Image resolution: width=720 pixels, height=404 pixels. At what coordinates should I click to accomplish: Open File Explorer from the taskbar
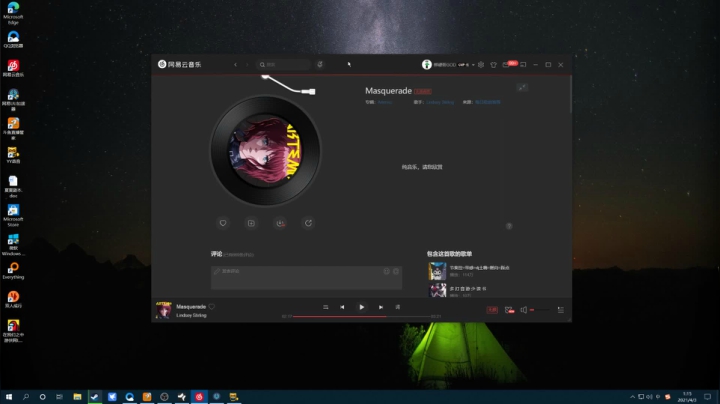(x=77, y=397)
